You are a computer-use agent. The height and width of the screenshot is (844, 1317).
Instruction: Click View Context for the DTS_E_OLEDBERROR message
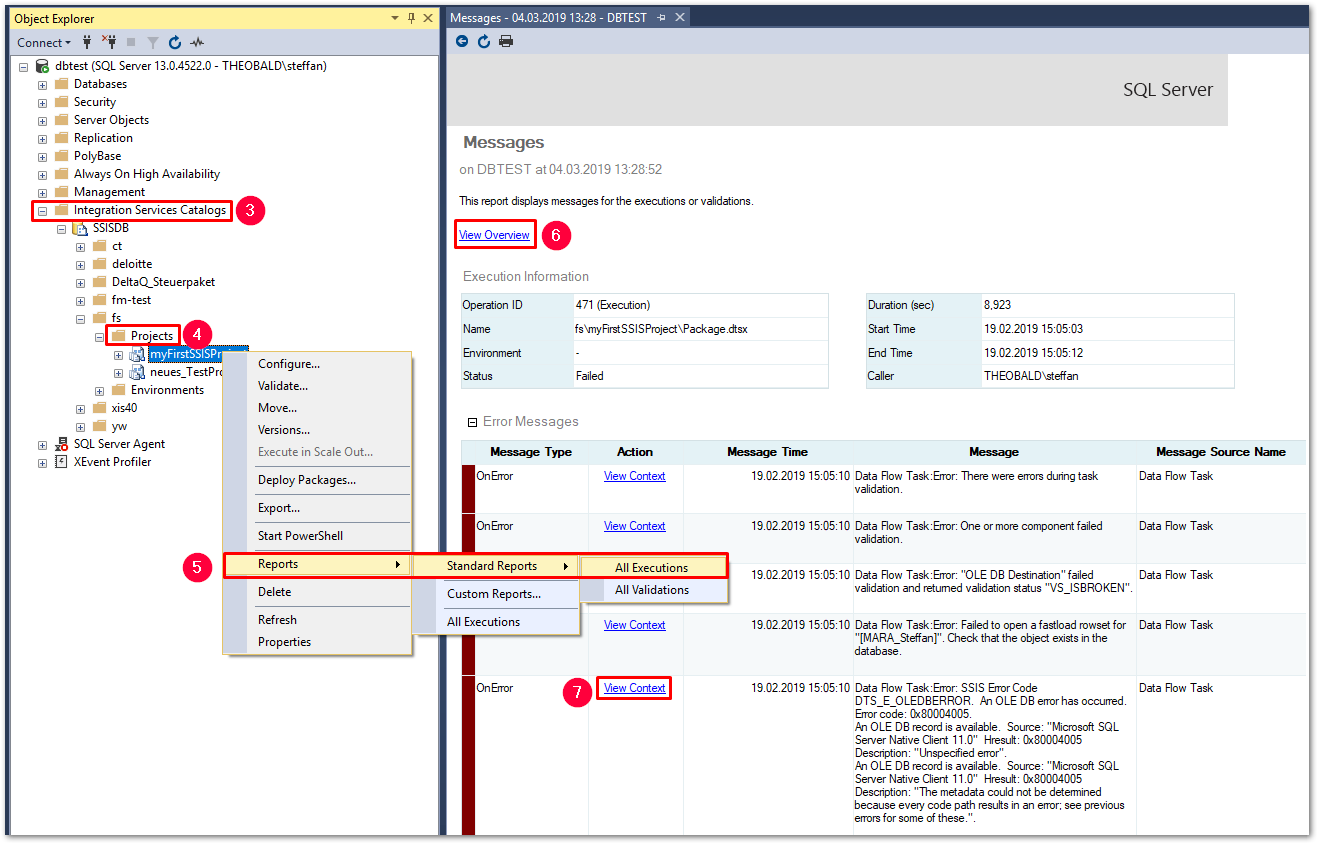tap(634, 688)
